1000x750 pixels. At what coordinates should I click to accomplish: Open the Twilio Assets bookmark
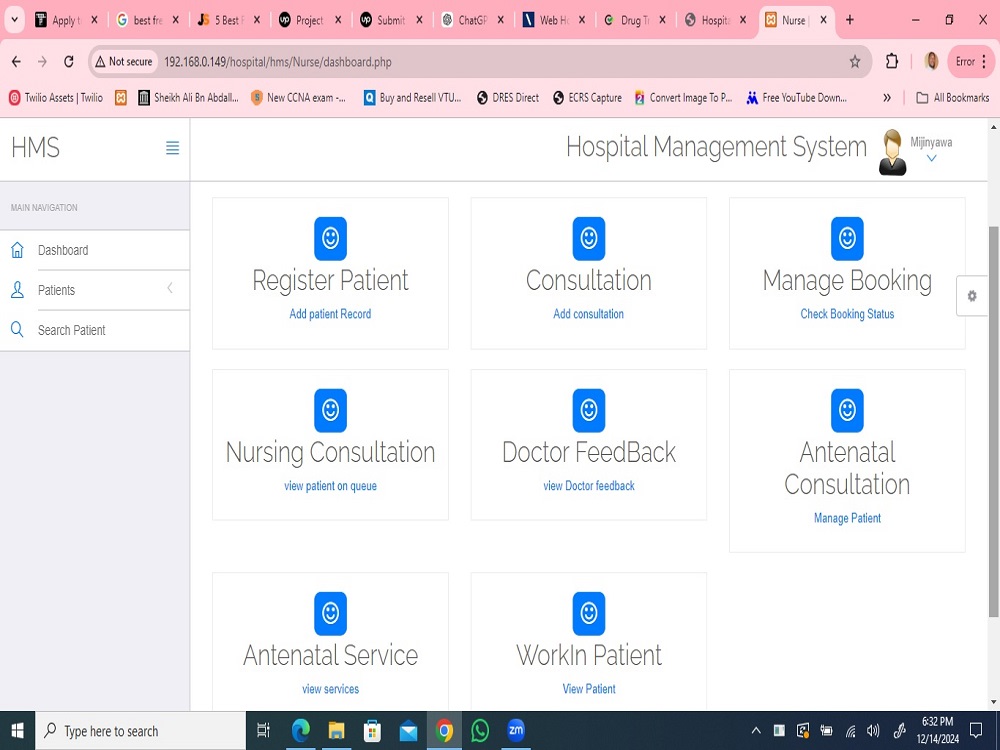click(56, 98)
